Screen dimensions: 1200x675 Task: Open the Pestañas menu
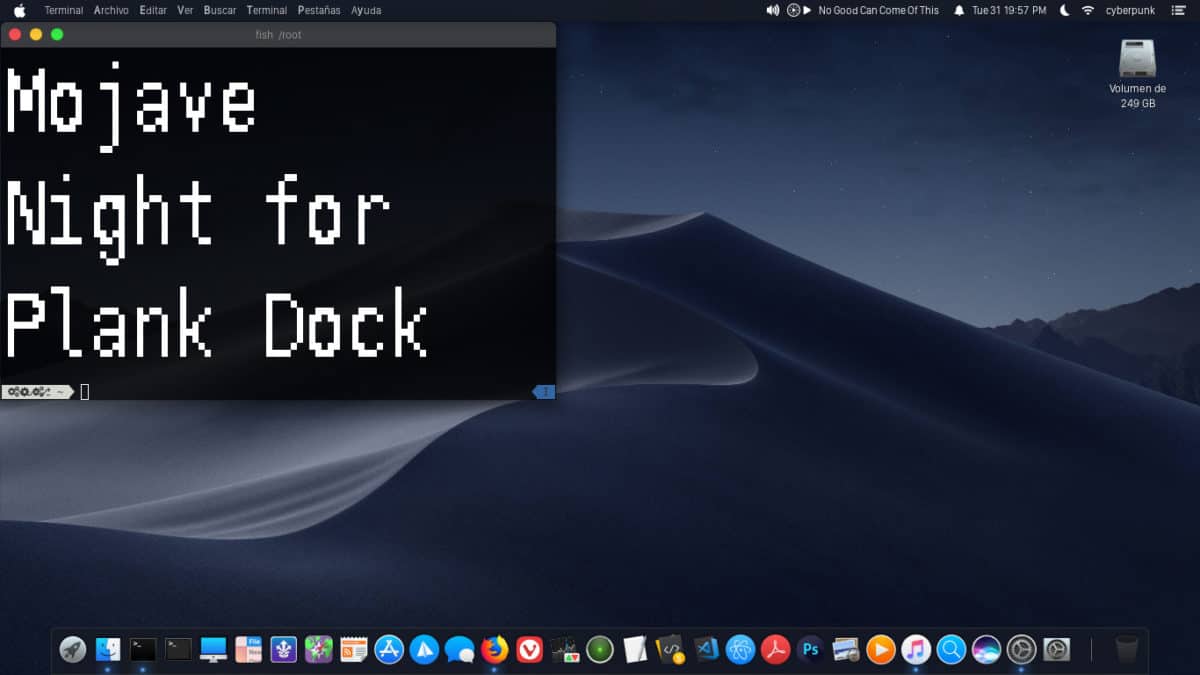[318, 10]
